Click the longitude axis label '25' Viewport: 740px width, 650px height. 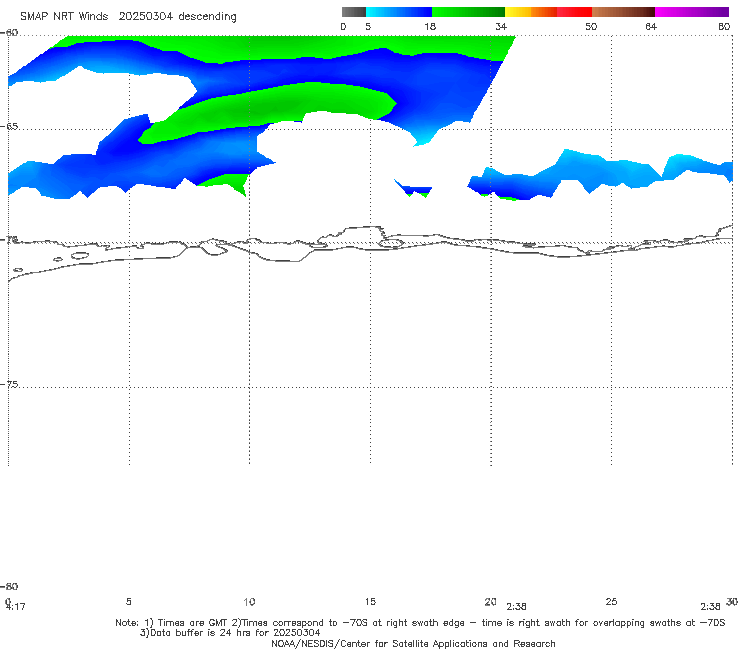[611, 602]
